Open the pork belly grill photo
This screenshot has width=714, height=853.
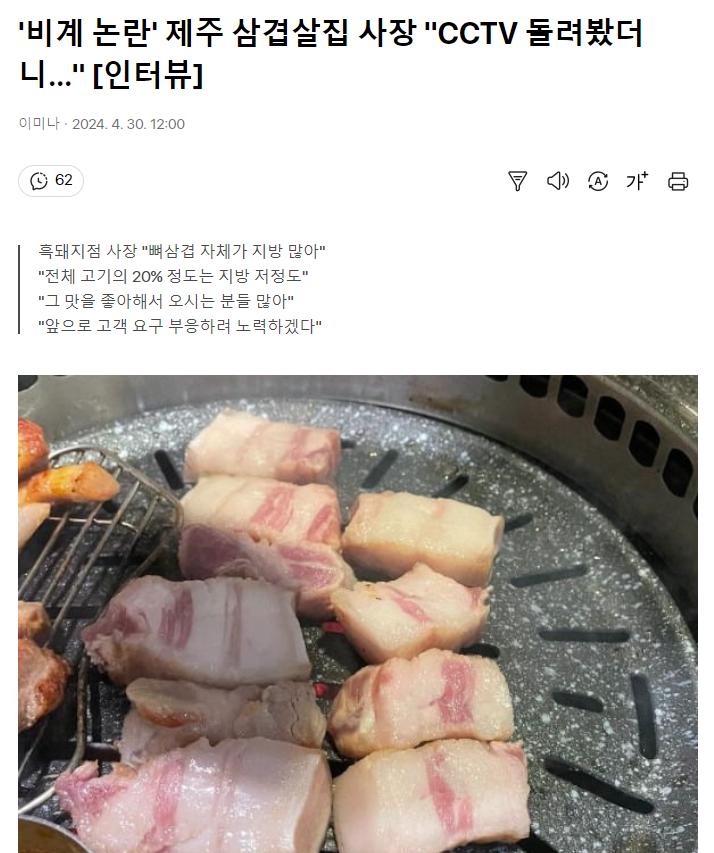[358, 614]
